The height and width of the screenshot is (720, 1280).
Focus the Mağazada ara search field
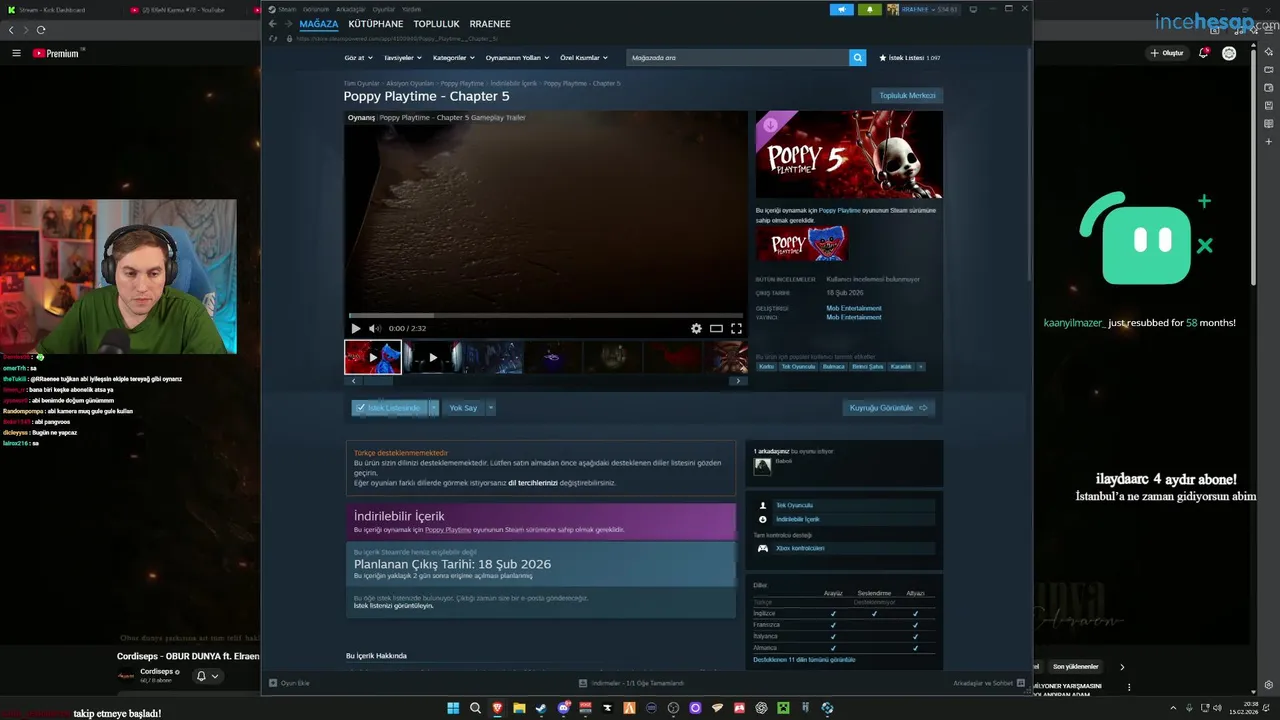[738, 58]
